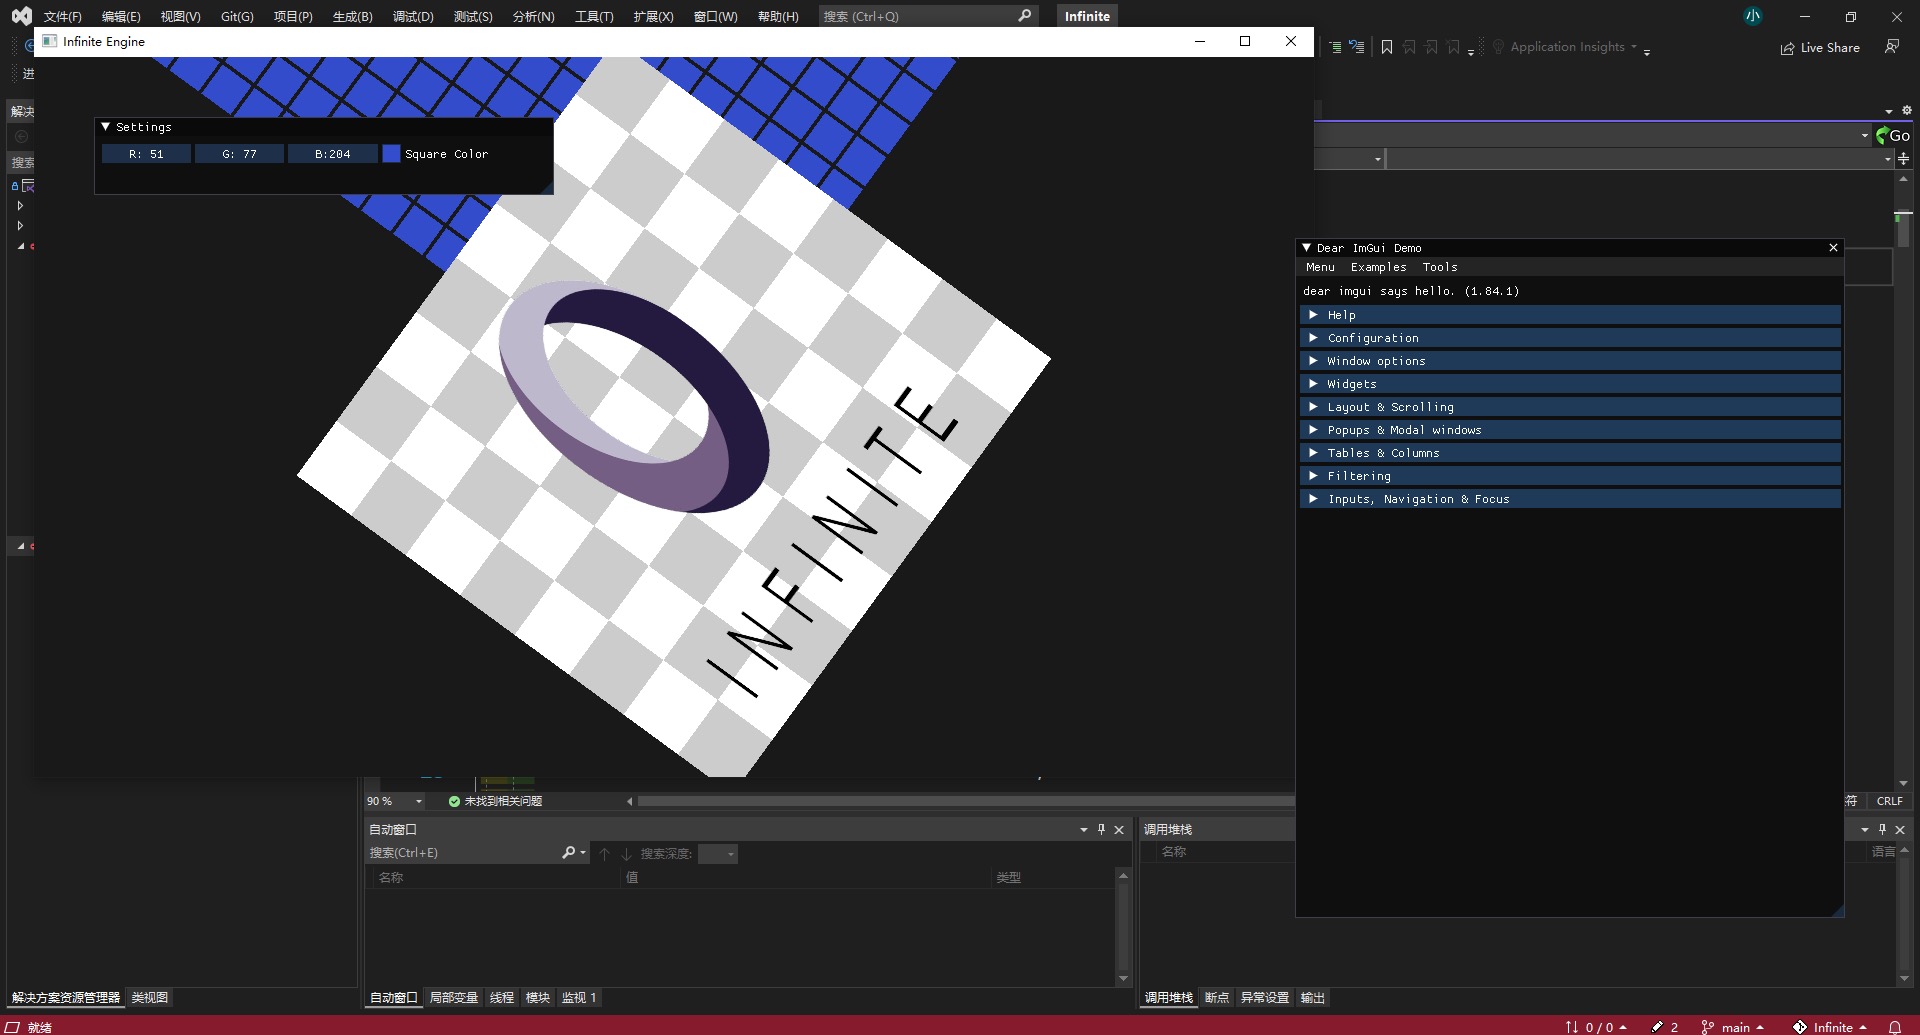Viewport: 1920px width, 1035px height.
Task: Click the Square Color swatch
Action: pos(391,154)
